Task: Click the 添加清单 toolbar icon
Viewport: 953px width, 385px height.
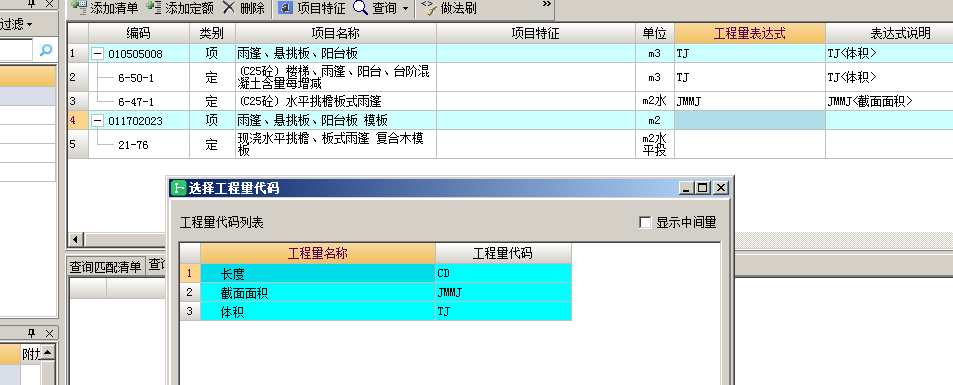Action: [79, 8]
